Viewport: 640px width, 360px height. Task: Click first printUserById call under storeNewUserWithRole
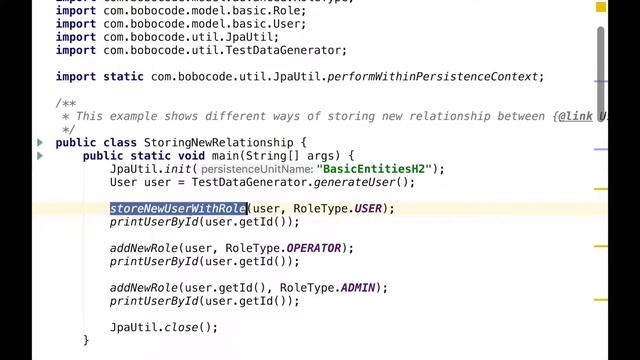[204, 222]
